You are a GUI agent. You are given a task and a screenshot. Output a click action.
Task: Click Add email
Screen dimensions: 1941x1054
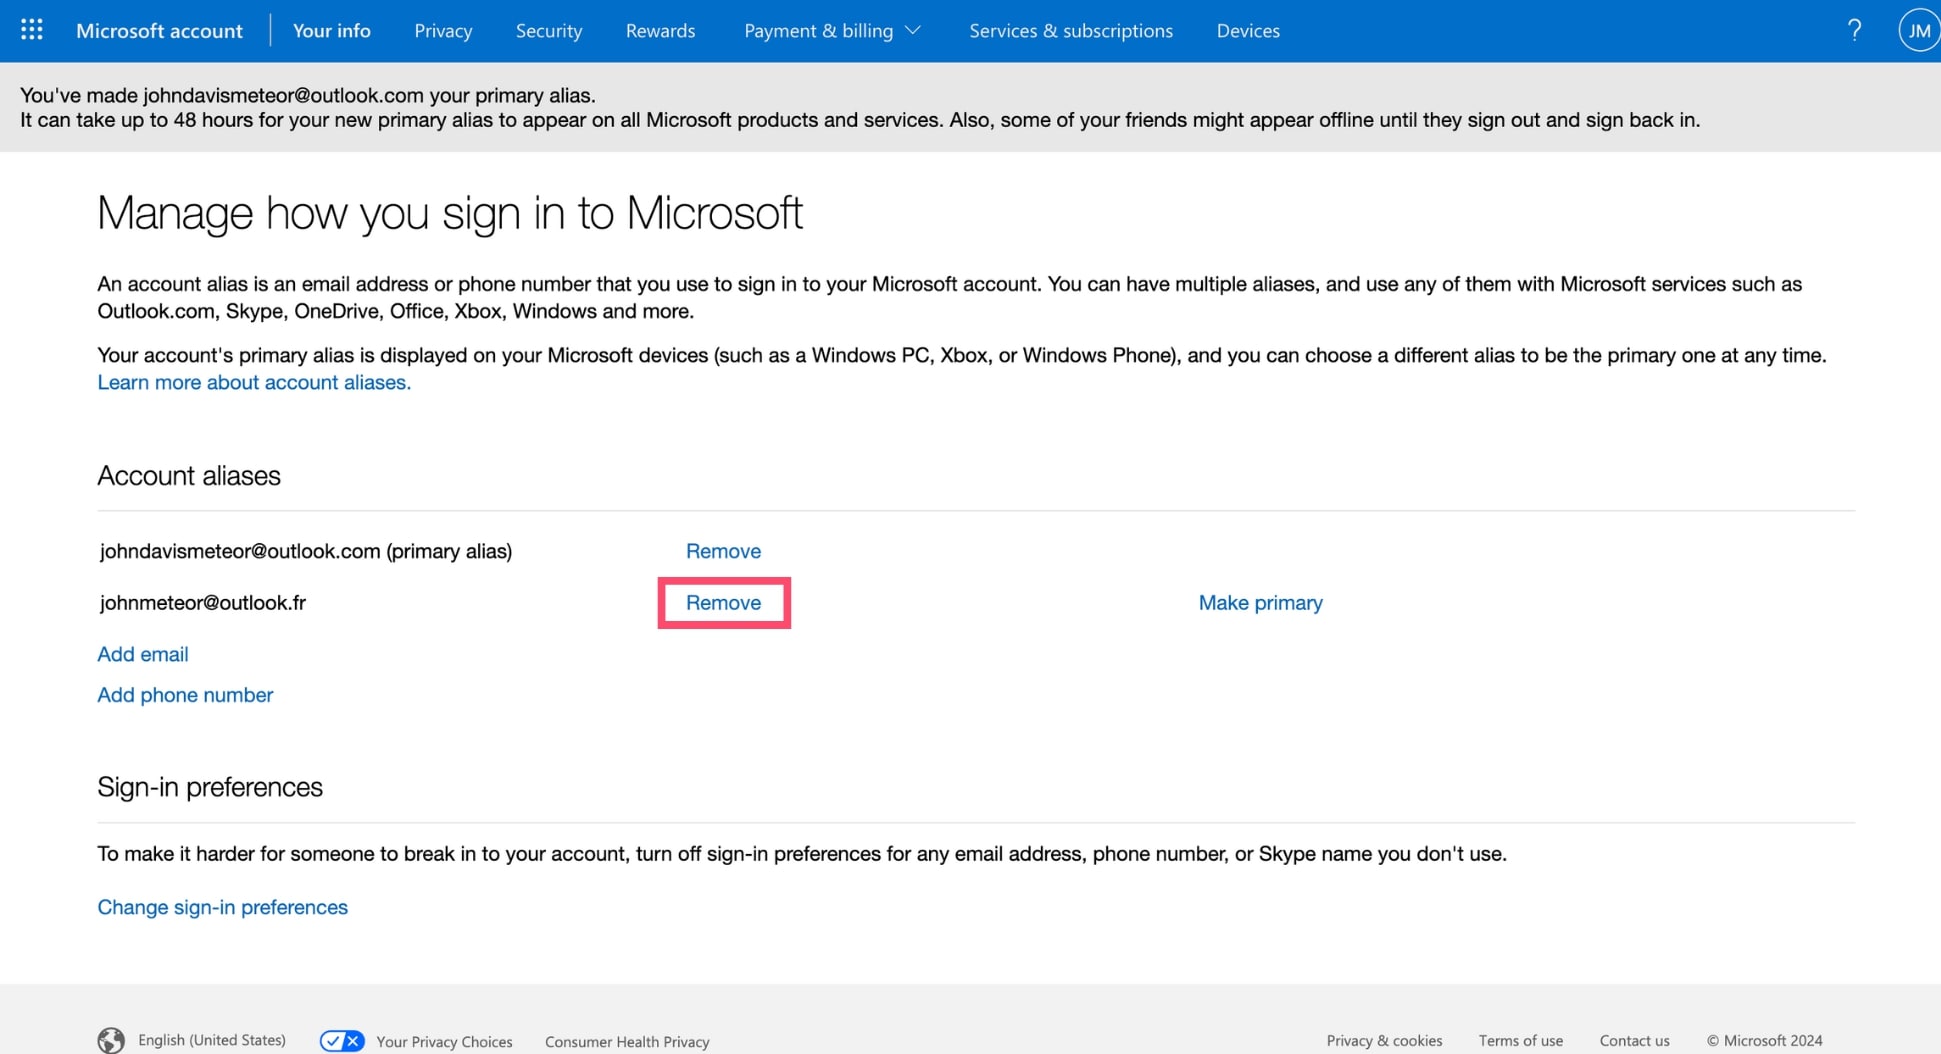tap(143, 654)
